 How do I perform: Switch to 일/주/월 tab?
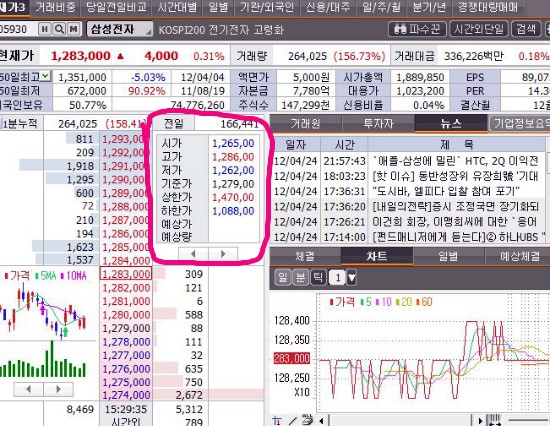(381, 7)
